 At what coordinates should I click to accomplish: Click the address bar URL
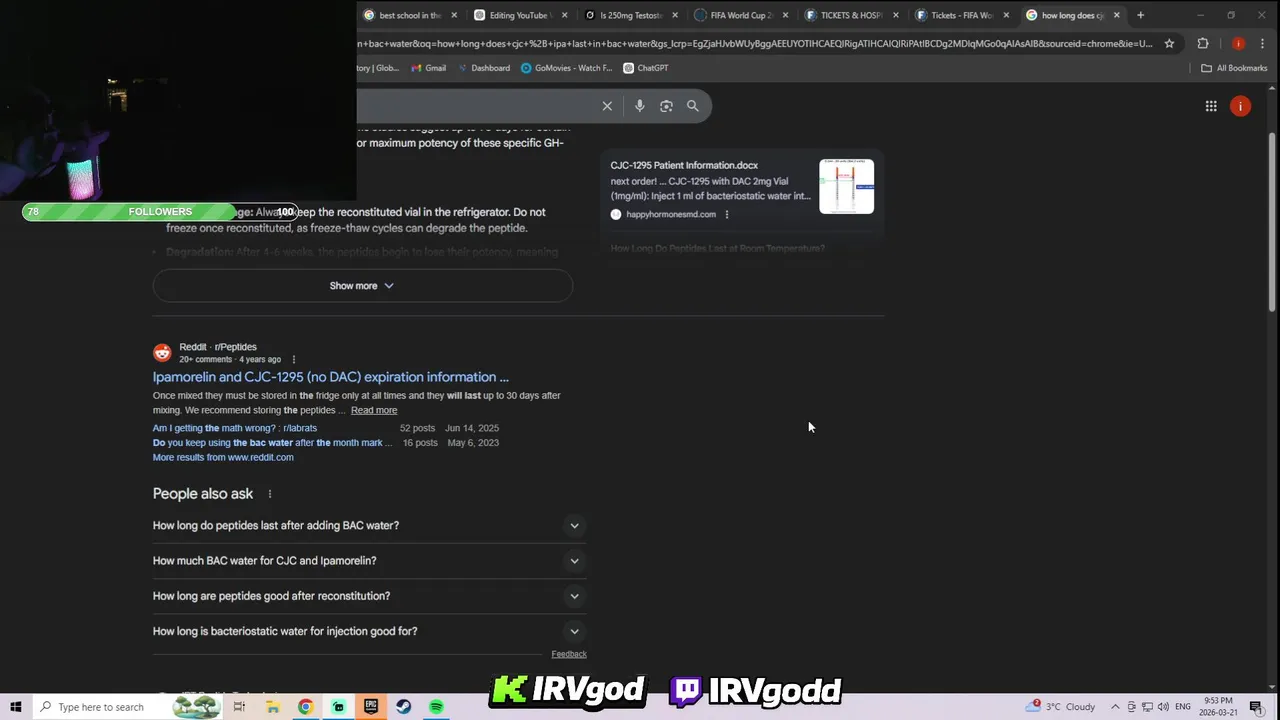point(755,44)
